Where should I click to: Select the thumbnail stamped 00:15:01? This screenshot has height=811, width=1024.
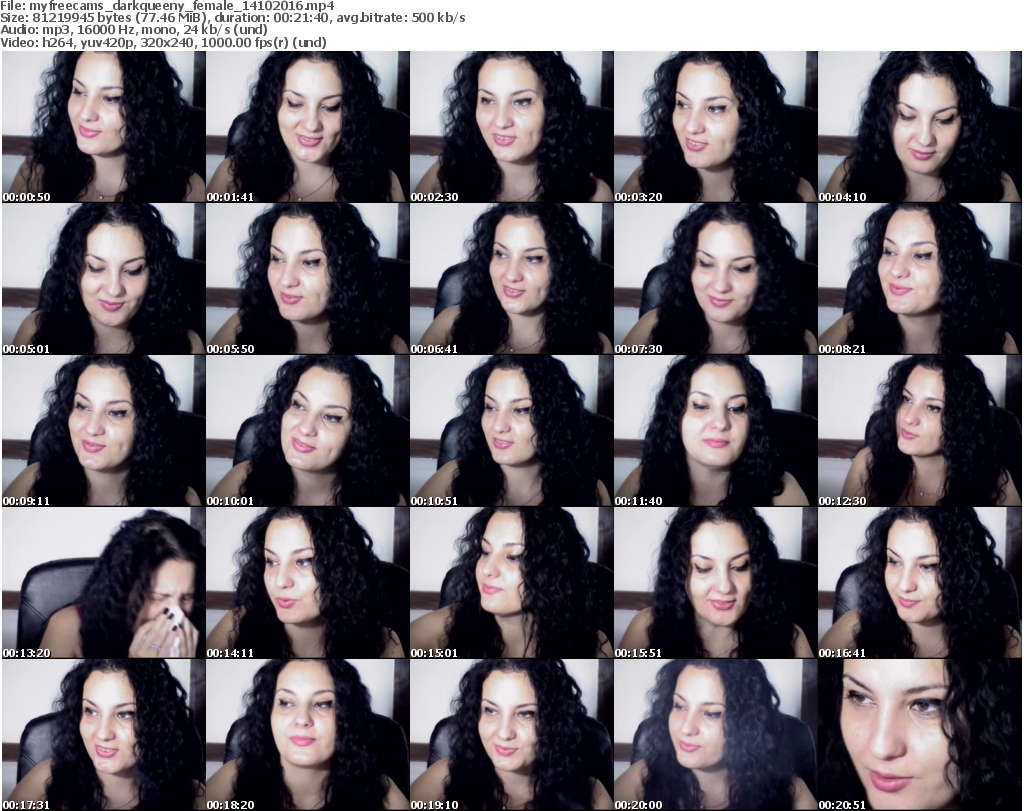[511, 583]
